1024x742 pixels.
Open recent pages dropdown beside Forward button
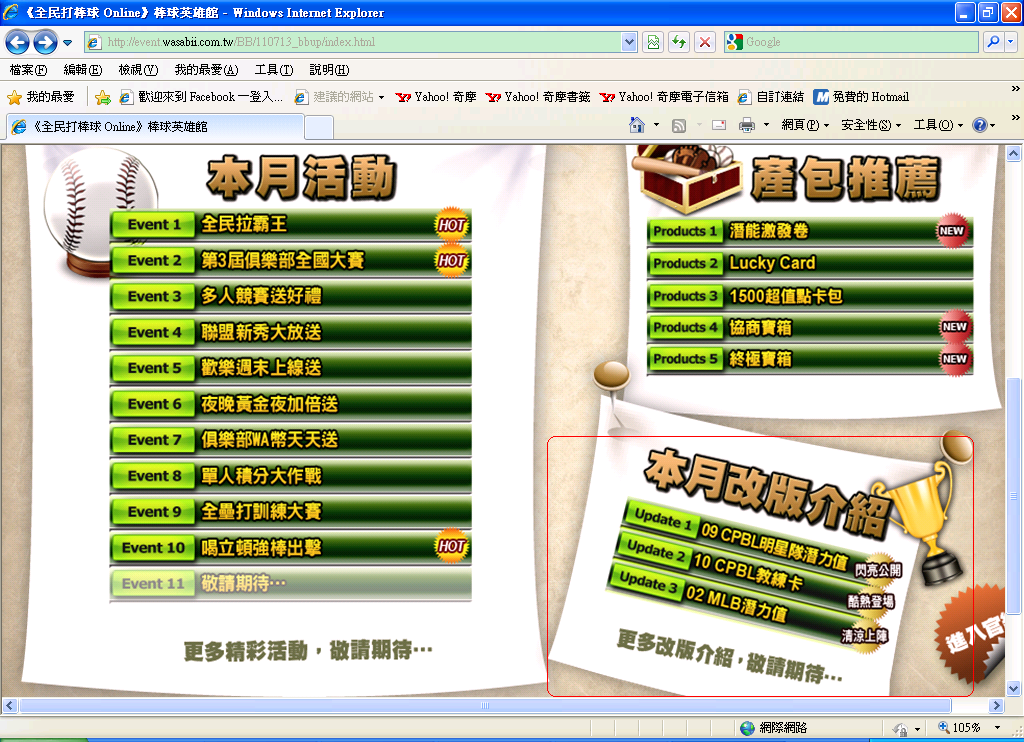click(x=67, y=43)
